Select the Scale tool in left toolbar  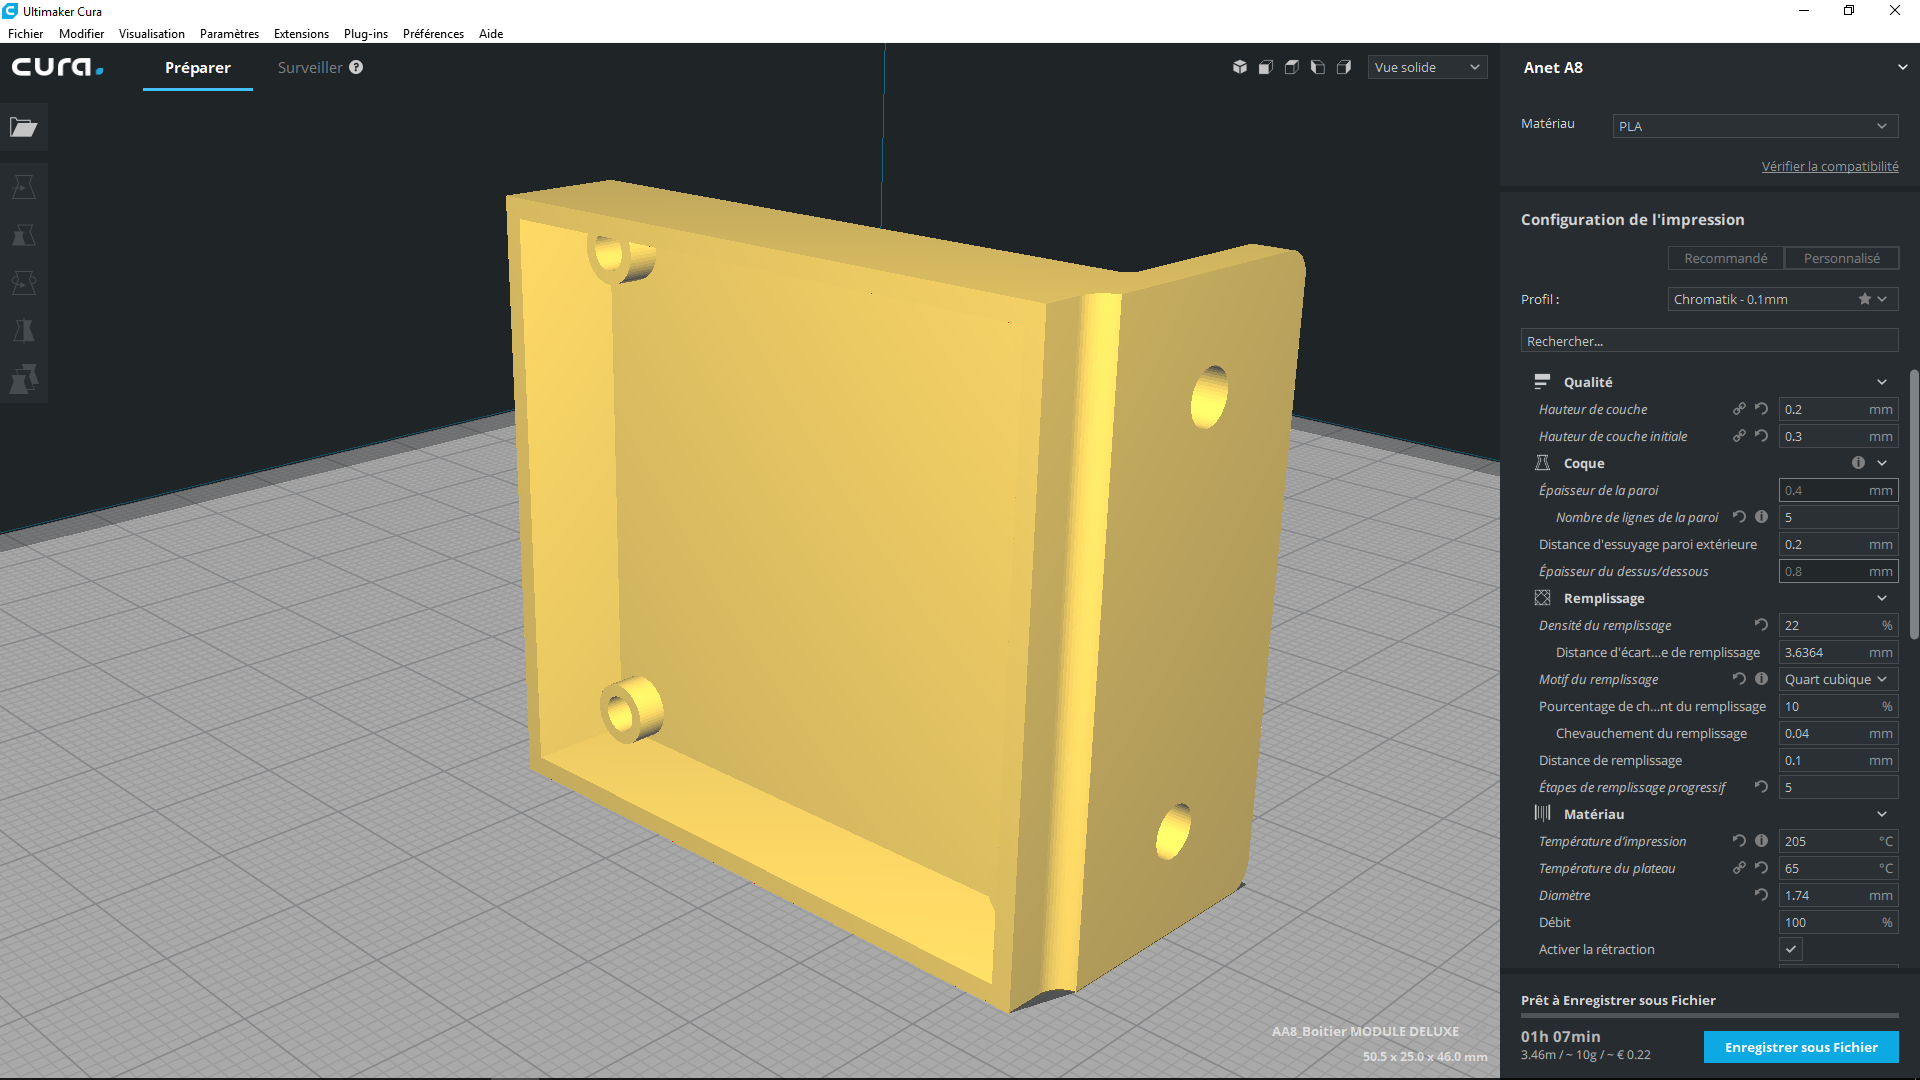(24, 235)
